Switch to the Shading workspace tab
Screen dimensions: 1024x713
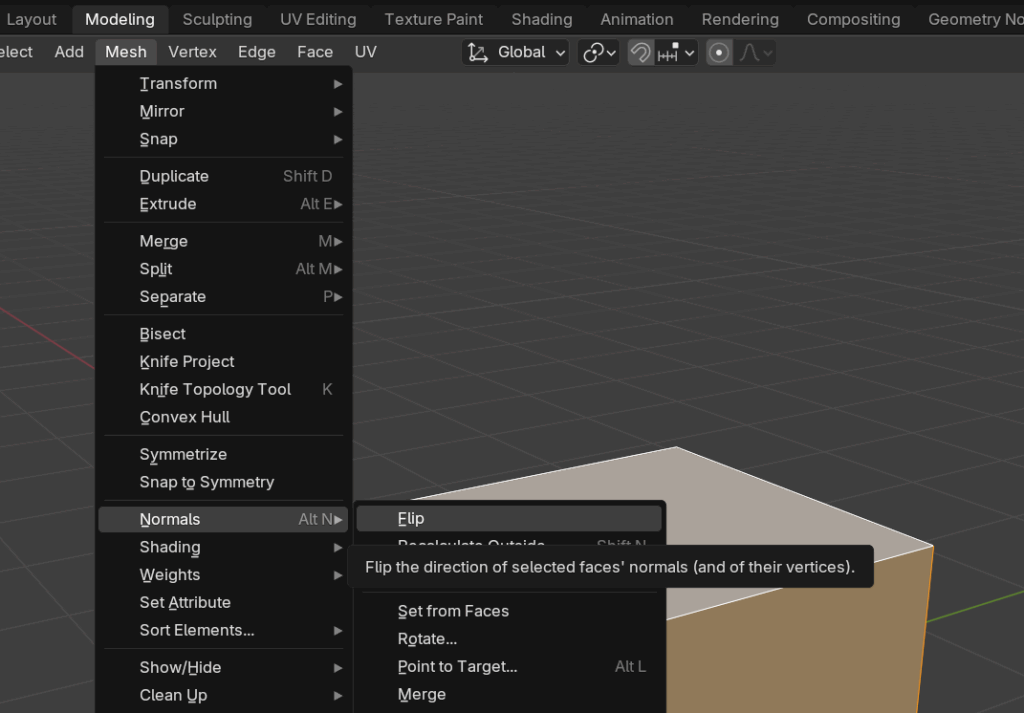click(x=541, y=19)
